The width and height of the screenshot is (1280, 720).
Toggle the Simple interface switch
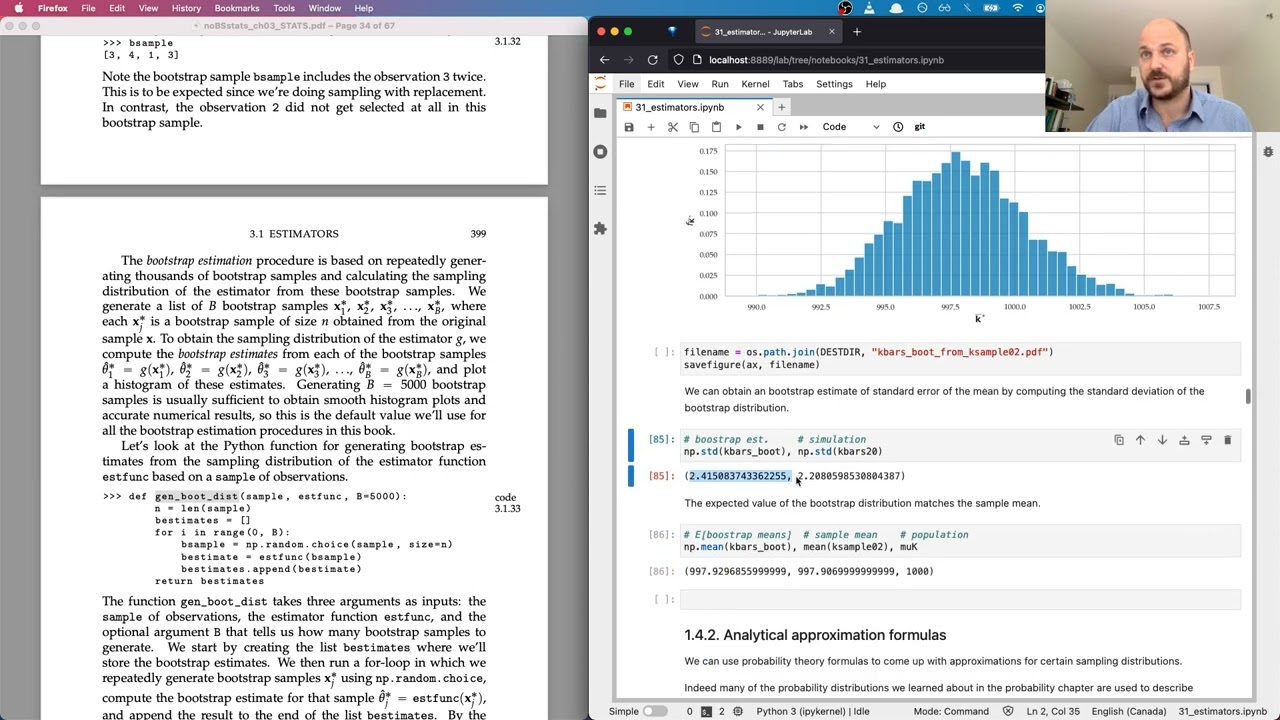(654, 711)
